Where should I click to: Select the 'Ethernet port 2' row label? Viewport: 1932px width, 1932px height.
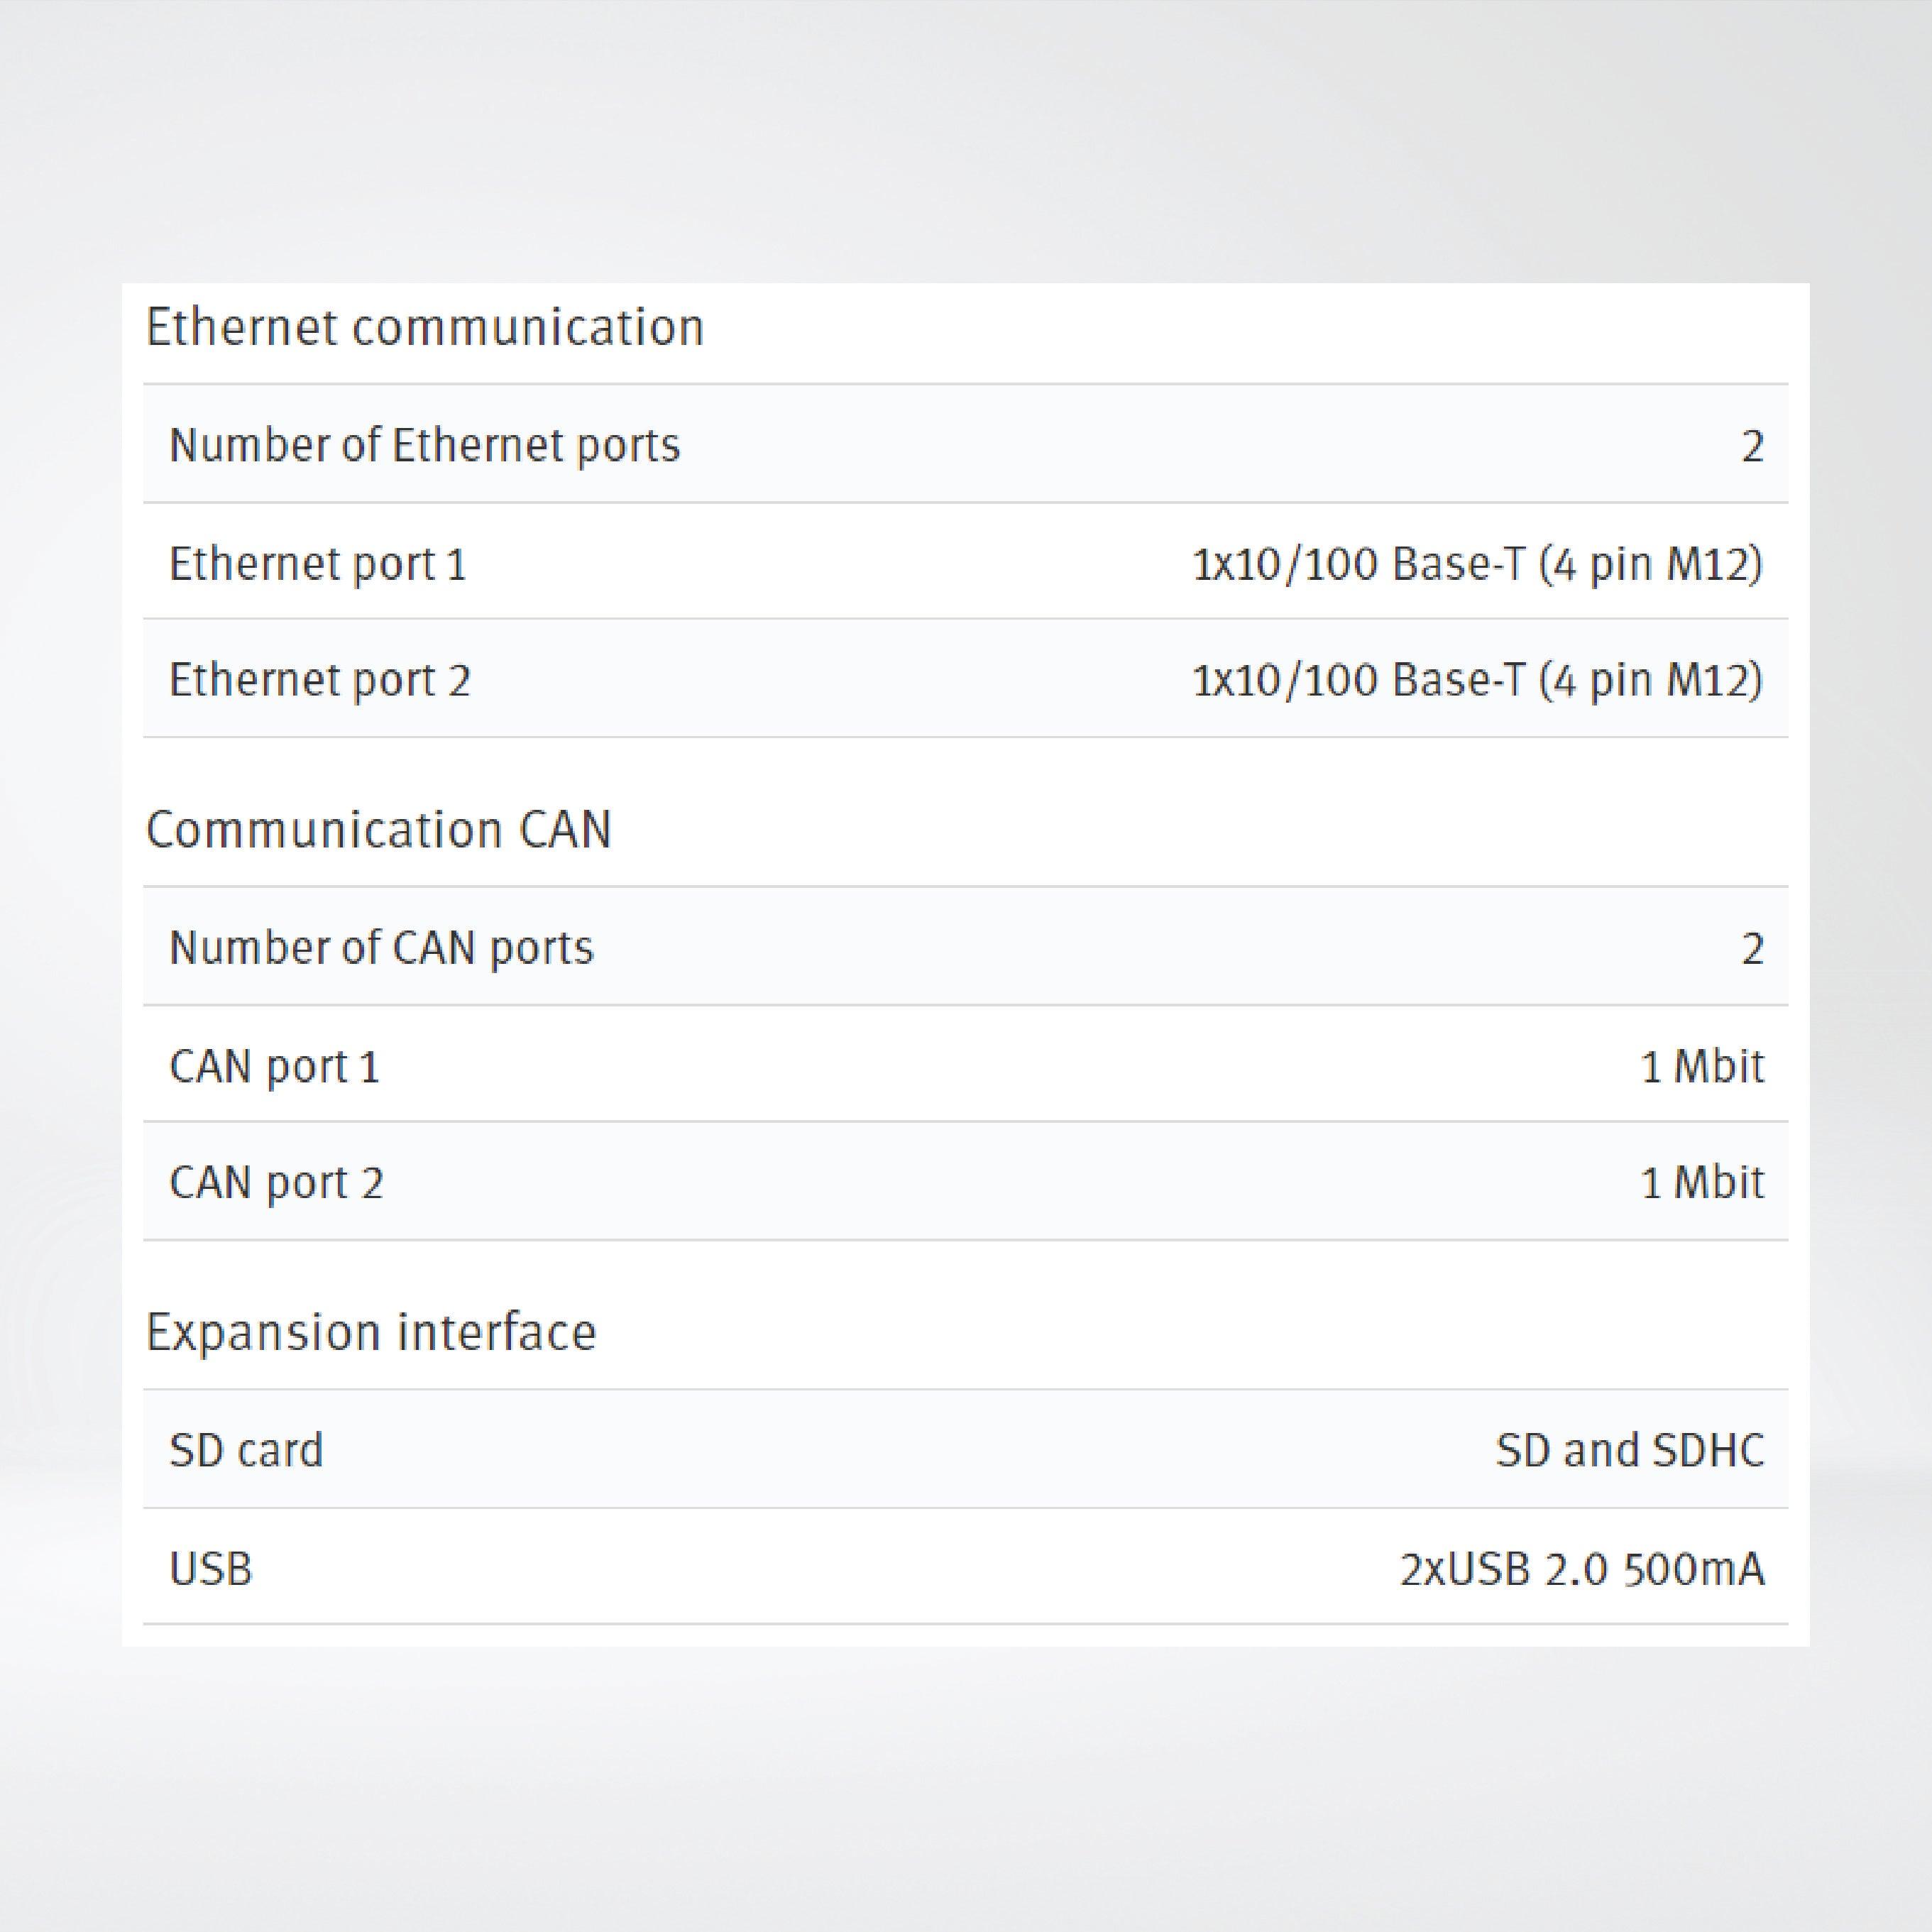[319, 680]
